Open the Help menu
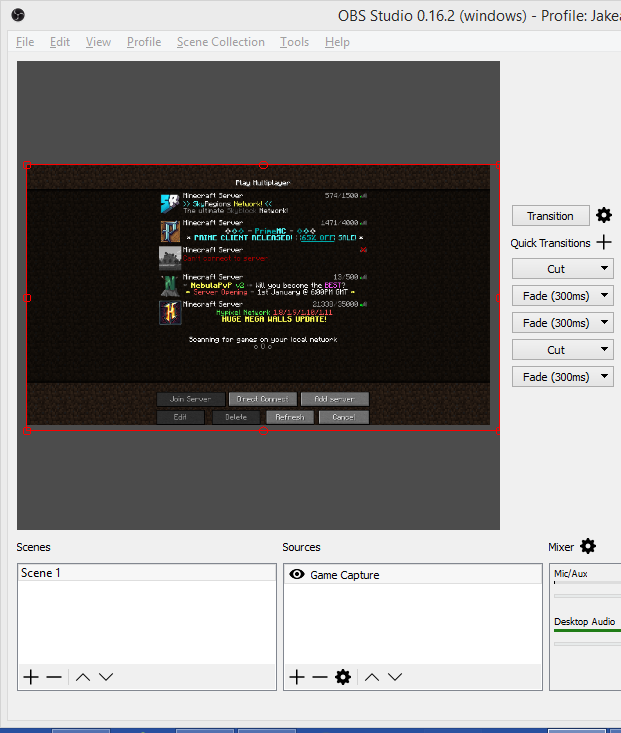Image resolution: width=621 pixels, height=733 pixels. click(337, 42)
